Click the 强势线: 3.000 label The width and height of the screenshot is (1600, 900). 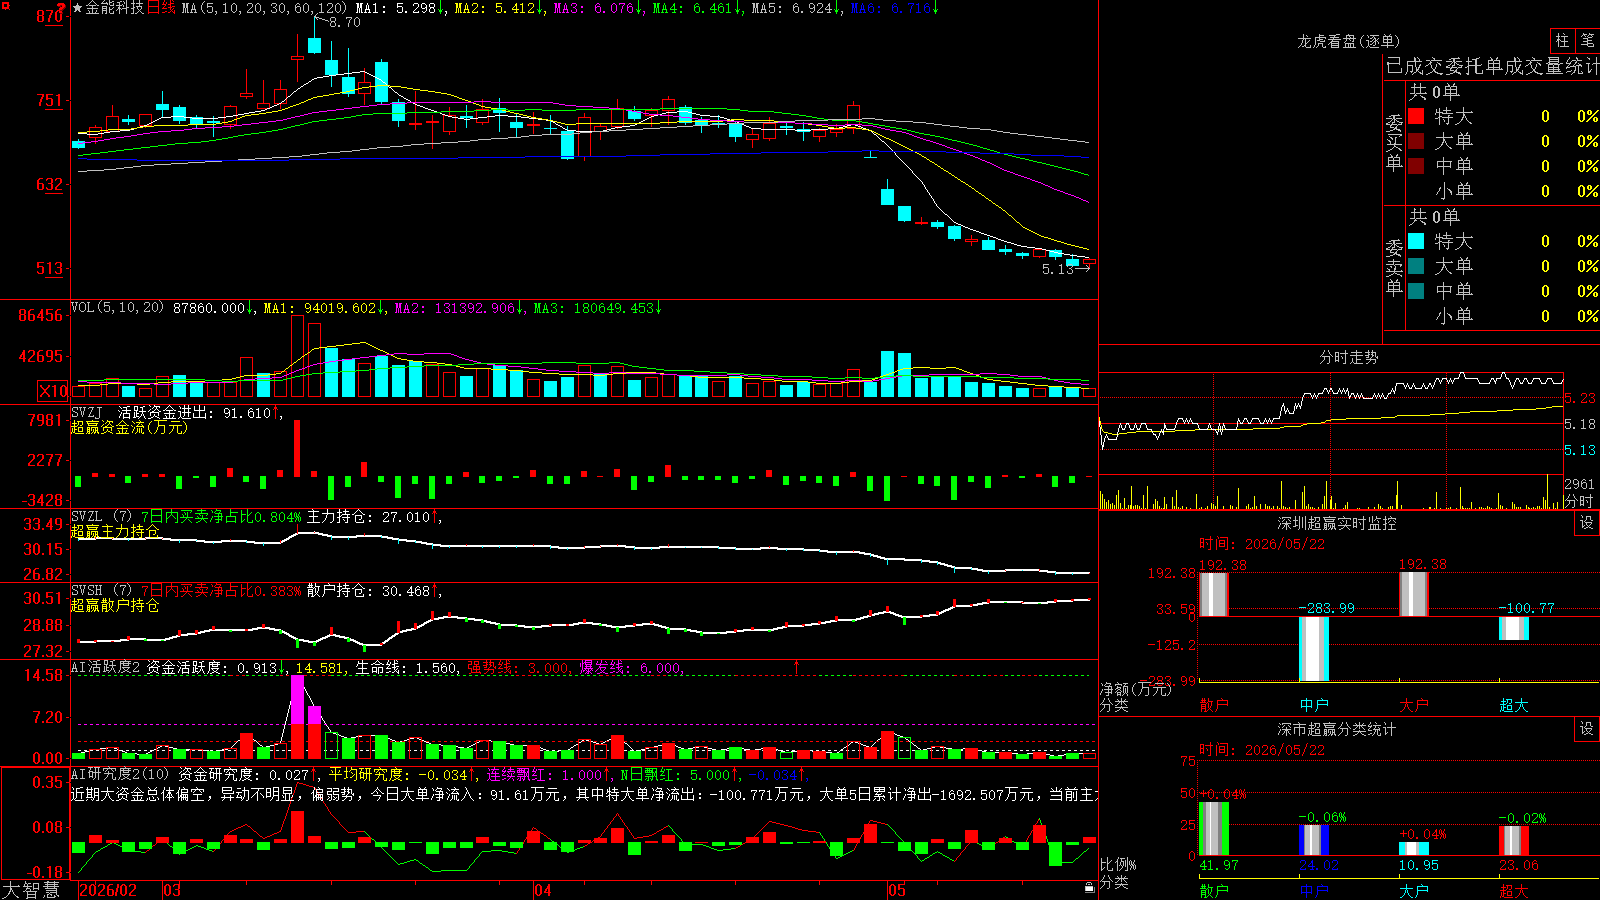[519, 667]
